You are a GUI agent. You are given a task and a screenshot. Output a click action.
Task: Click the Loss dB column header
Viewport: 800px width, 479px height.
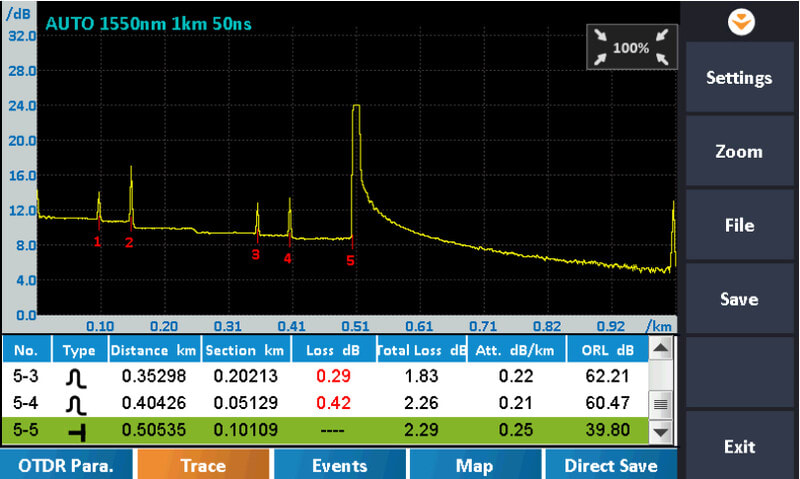tap(332, 350)
